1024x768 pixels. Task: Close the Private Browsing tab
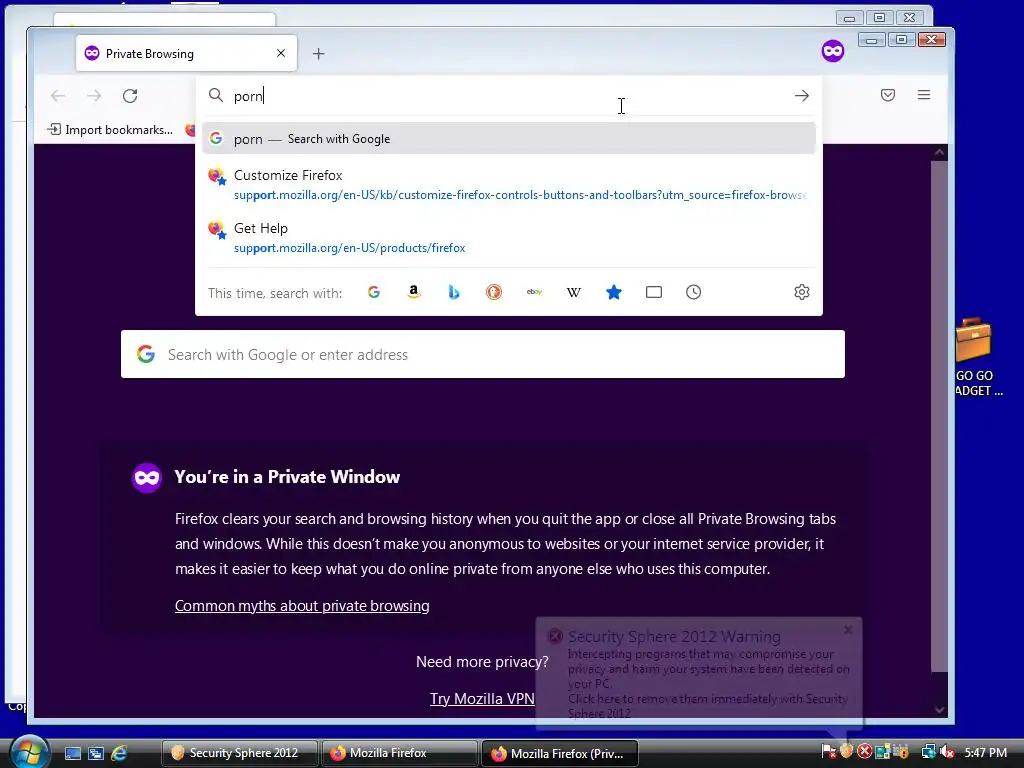coord(281,54)
